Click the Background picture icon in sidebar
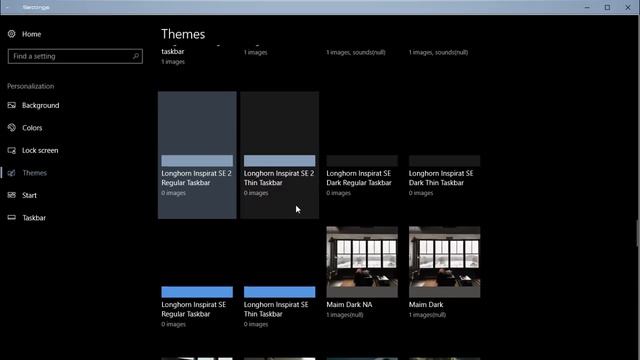Viewport: 640px width, 360px height. (x=11, y=105)
